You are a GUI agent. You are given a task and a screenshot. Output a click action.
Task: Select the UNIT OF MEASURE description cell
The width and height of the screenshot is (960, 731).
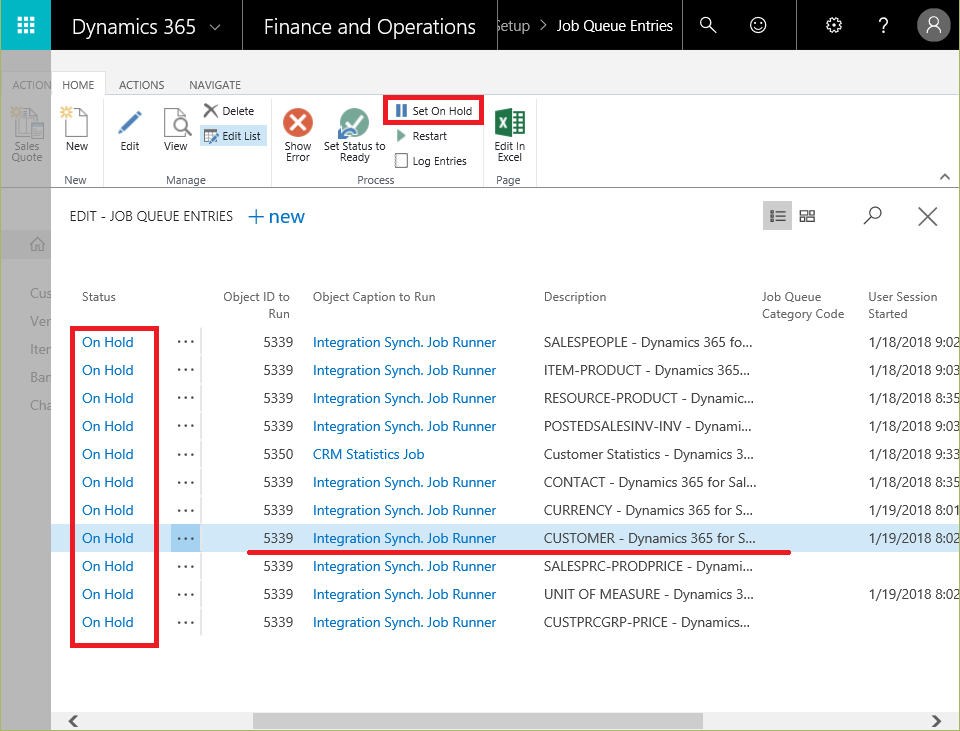tap(648, 594)
